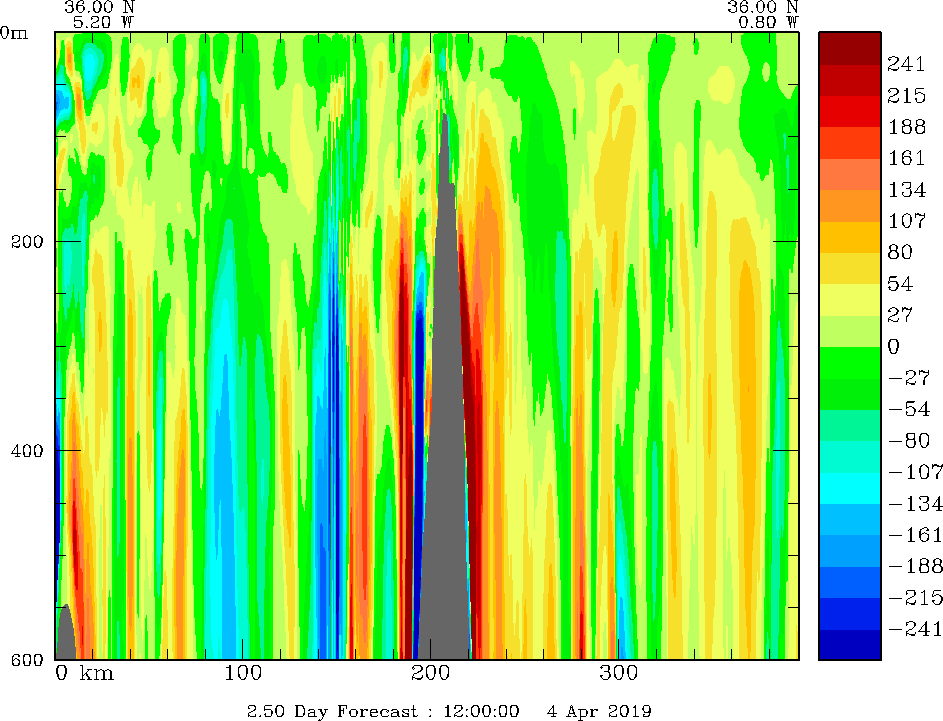The width and height of the screenshot is (943, 721).
Task: Click the -27 colorbar value label
Action: (909, 378)
